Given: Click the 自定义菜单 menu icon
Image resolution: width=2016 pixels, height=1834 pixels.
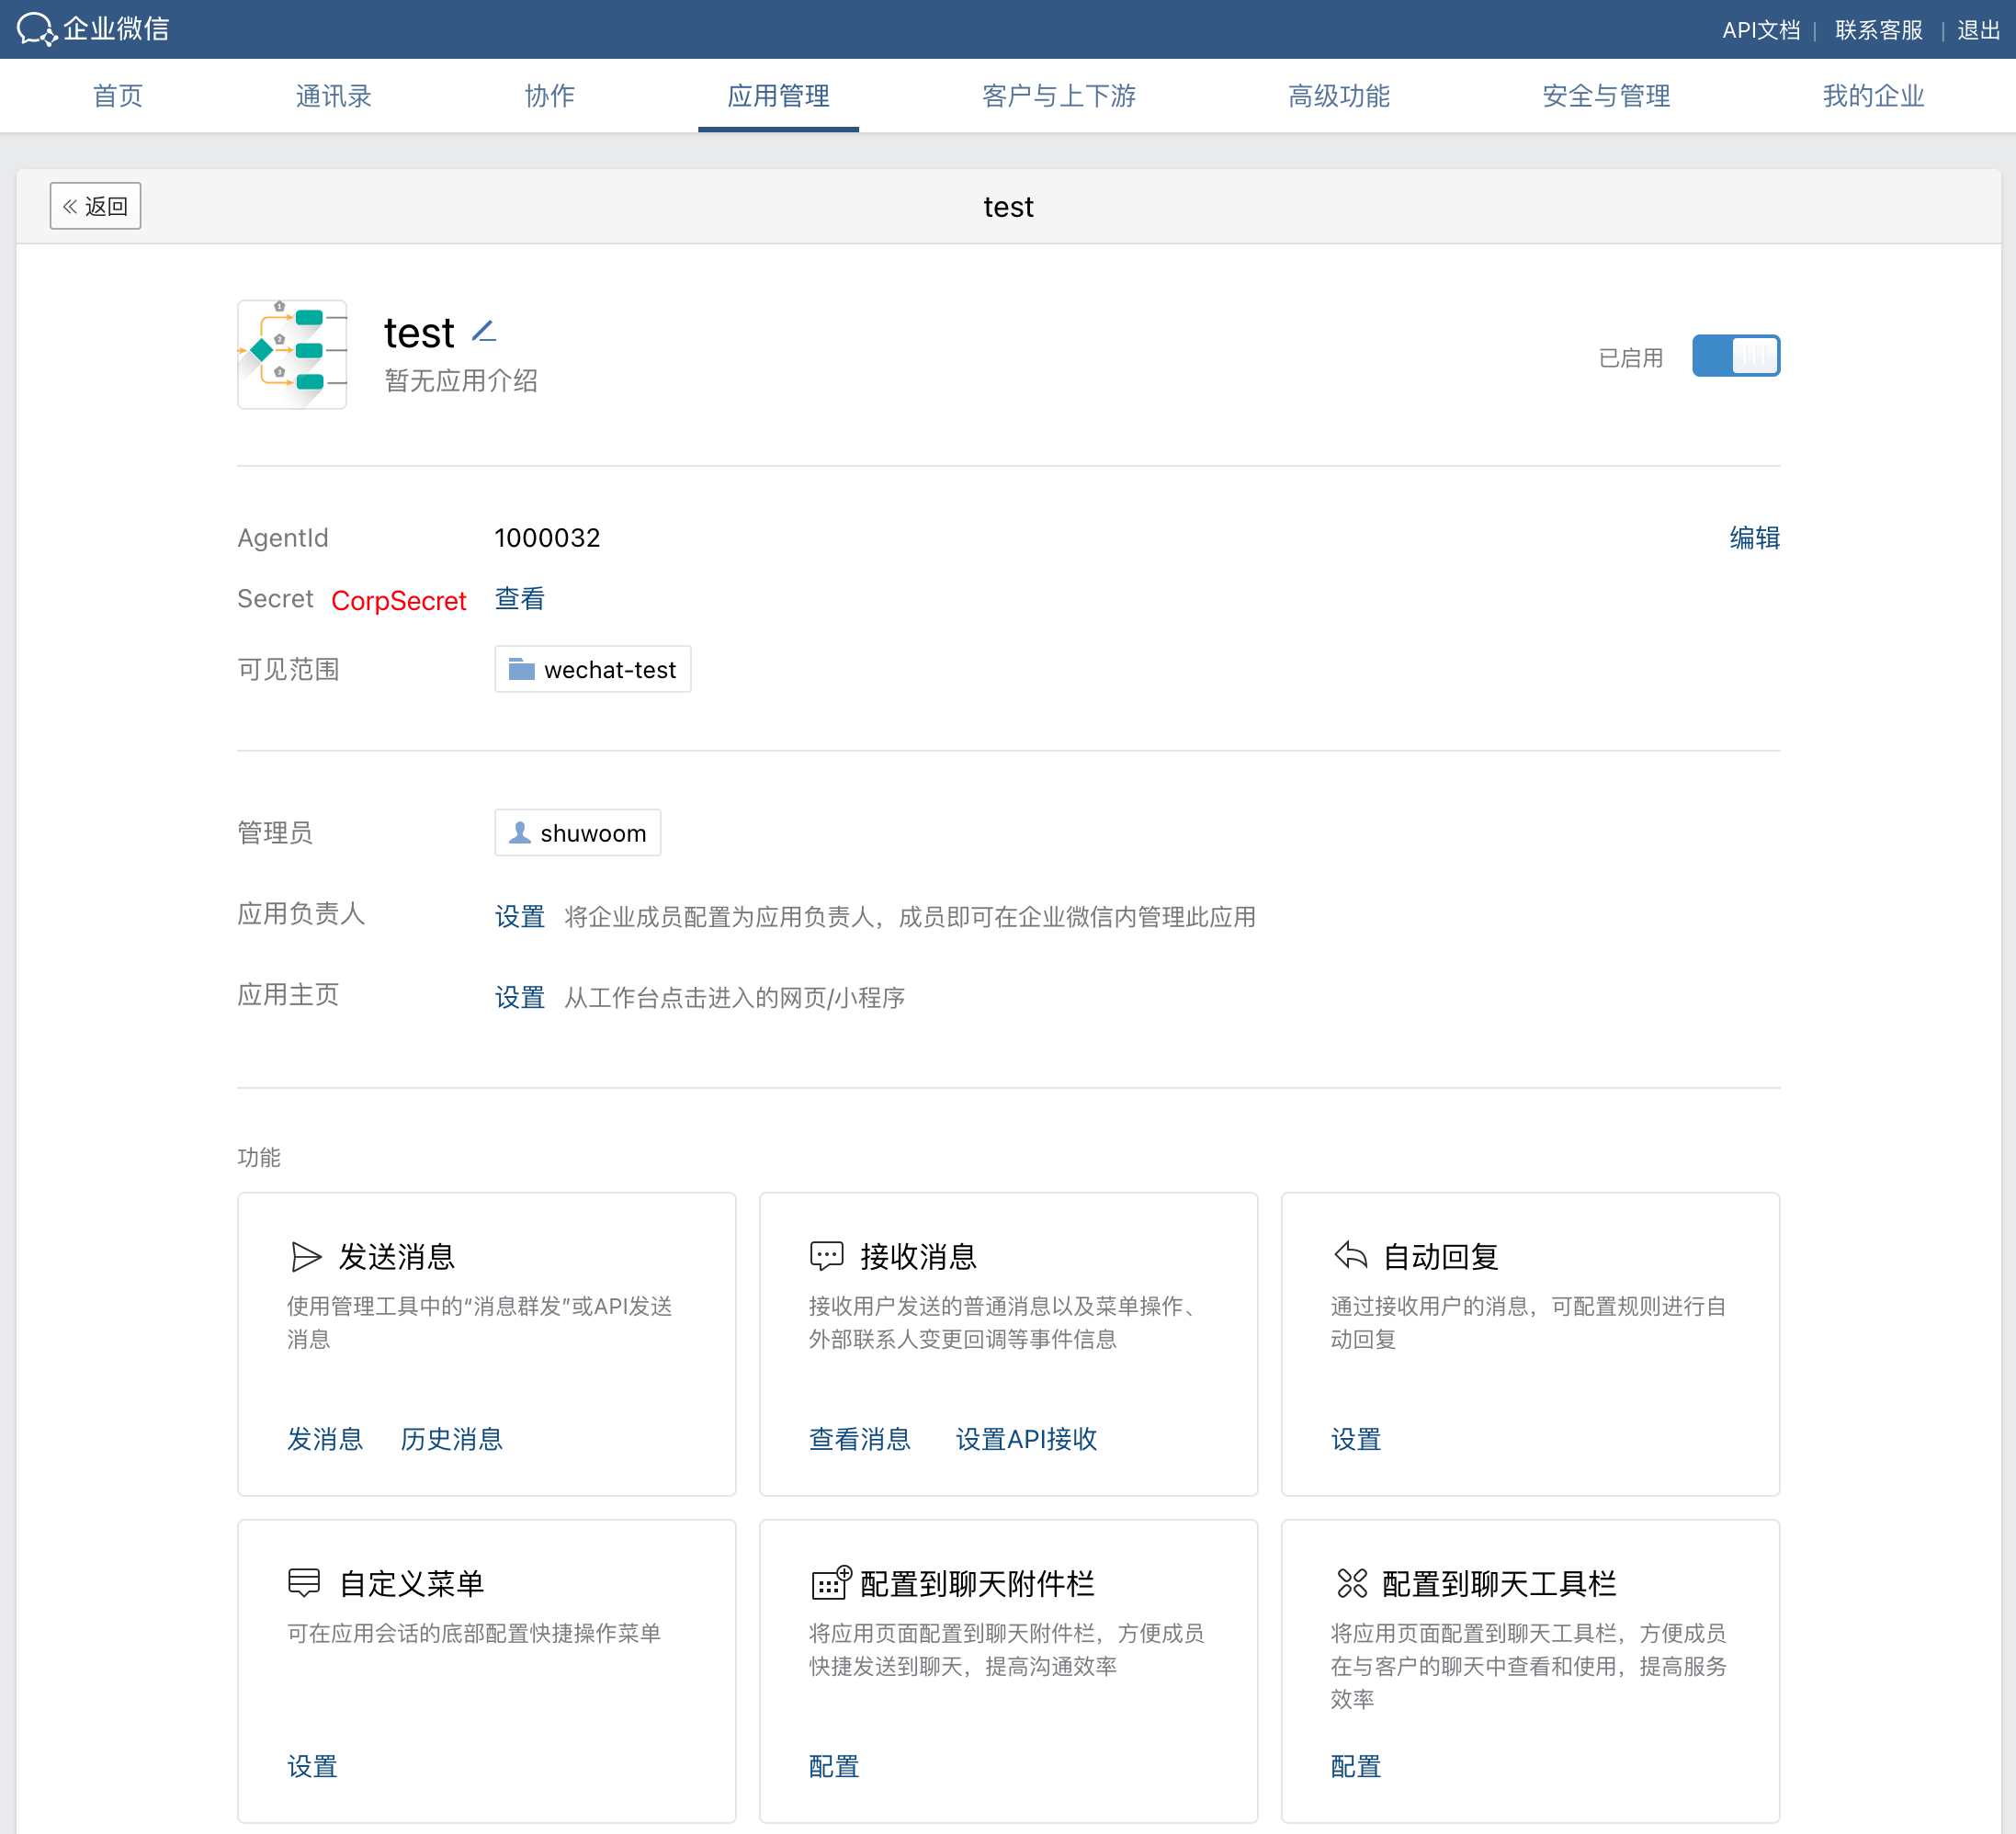Looking at the screenshot, I should click(304, 1582).
